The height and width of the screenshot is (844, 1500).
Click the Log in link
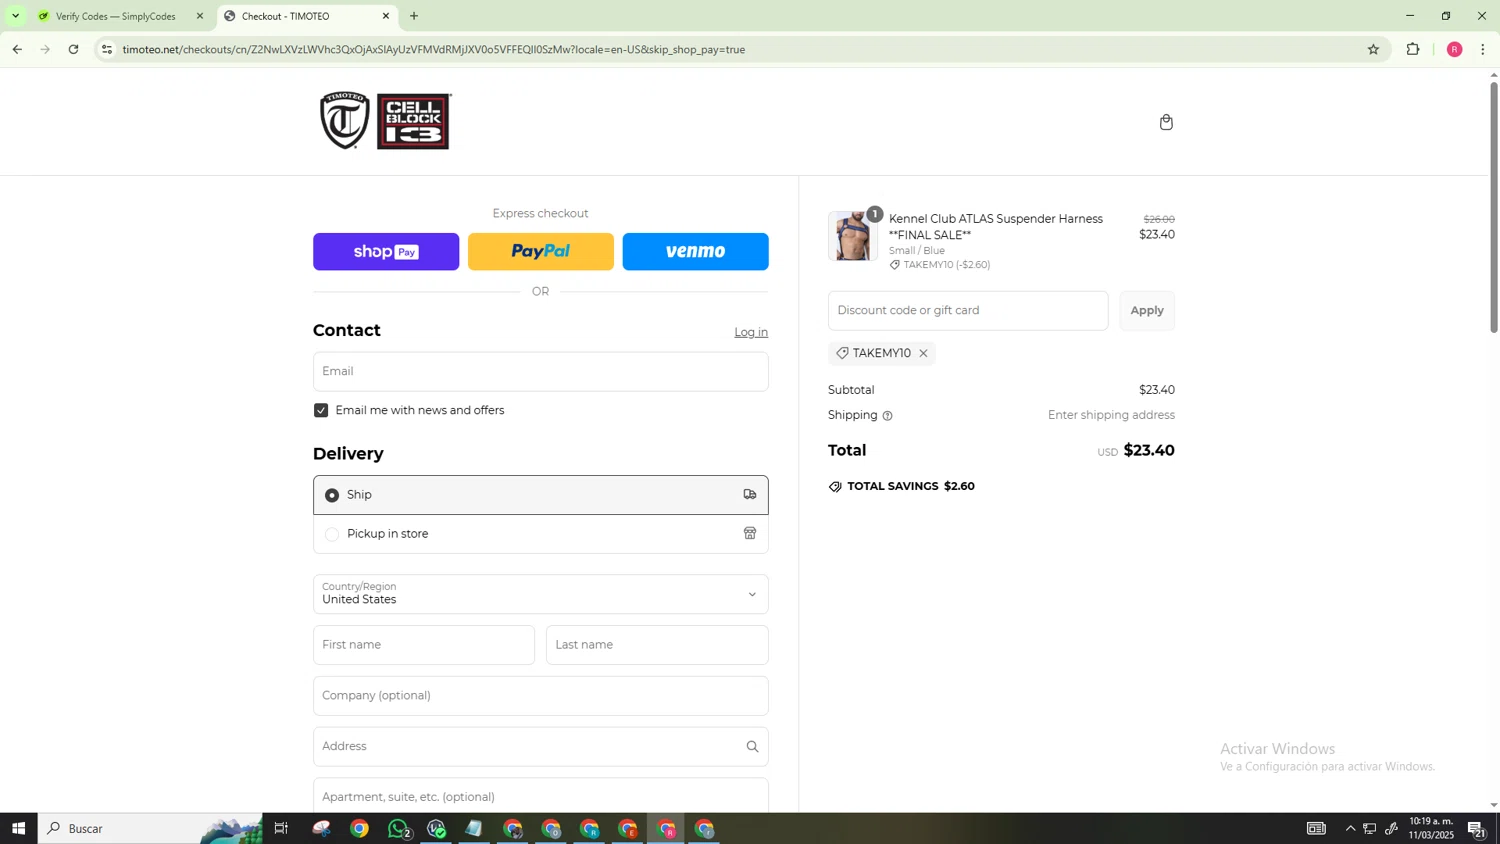click(751, 332)
